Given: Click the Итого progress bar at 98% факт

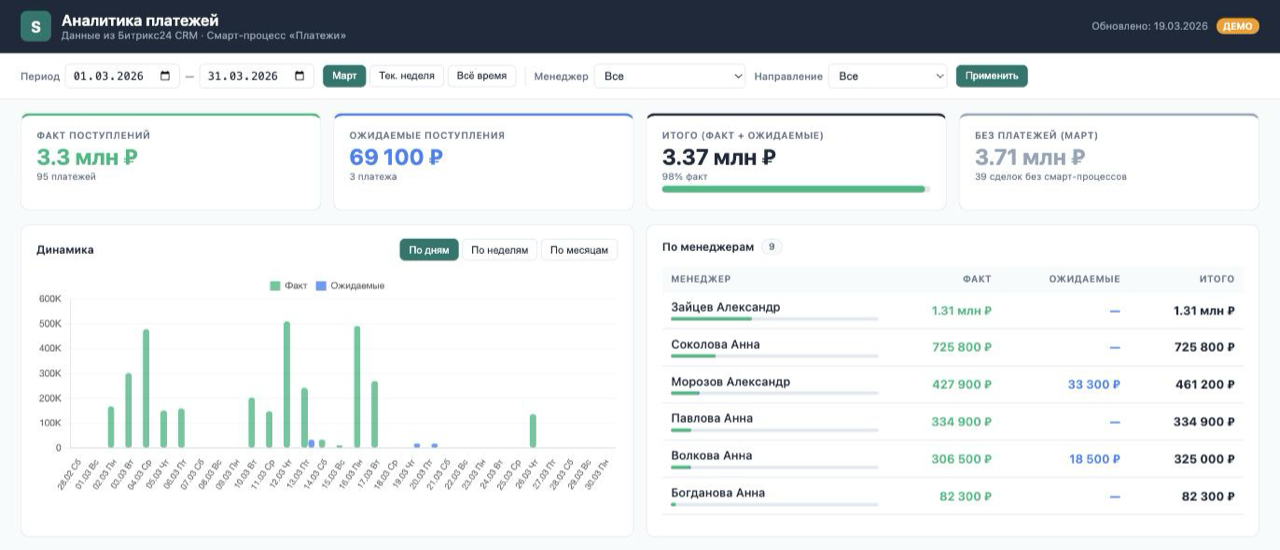Looking at the screenshot, I should 796,189.
